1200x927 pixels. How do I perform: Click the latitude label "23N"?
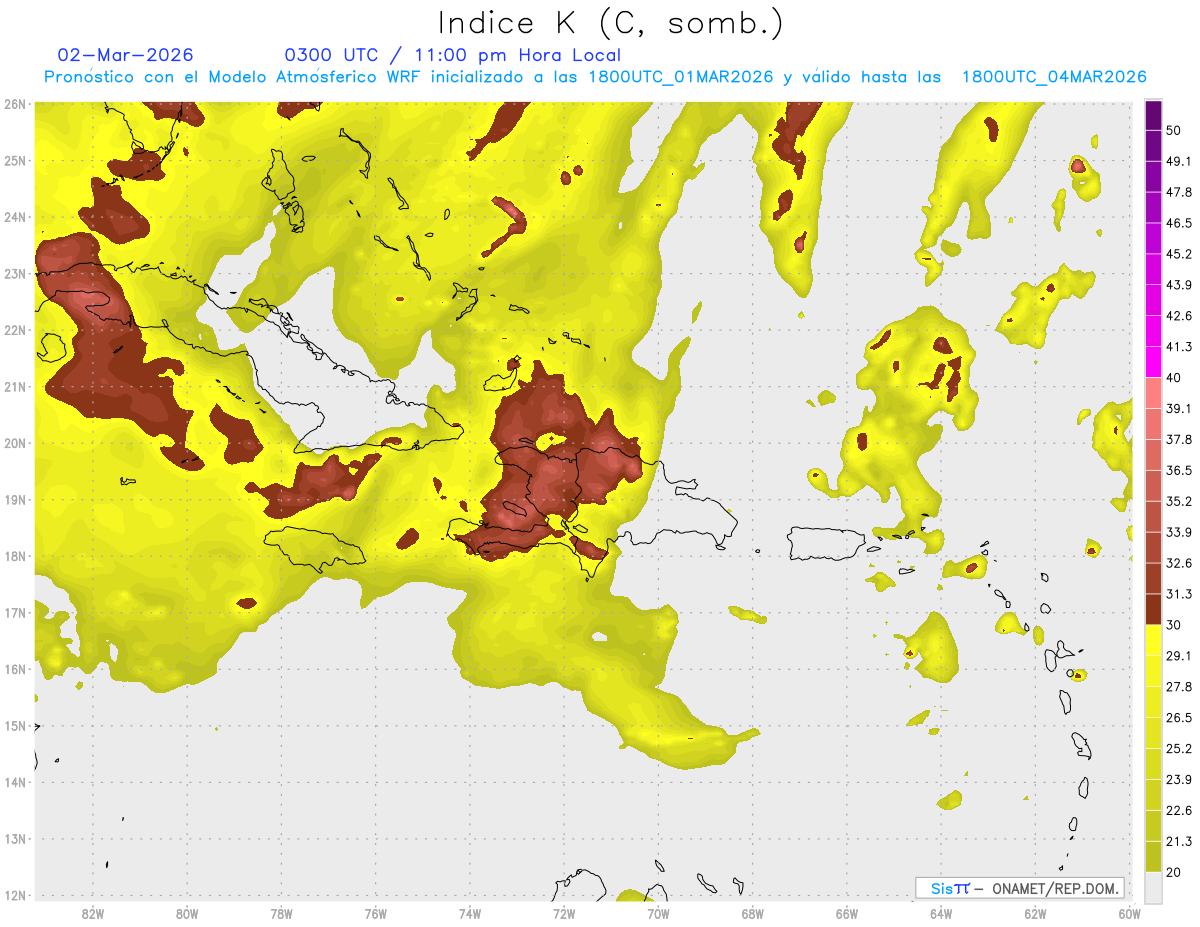point(14,274)
